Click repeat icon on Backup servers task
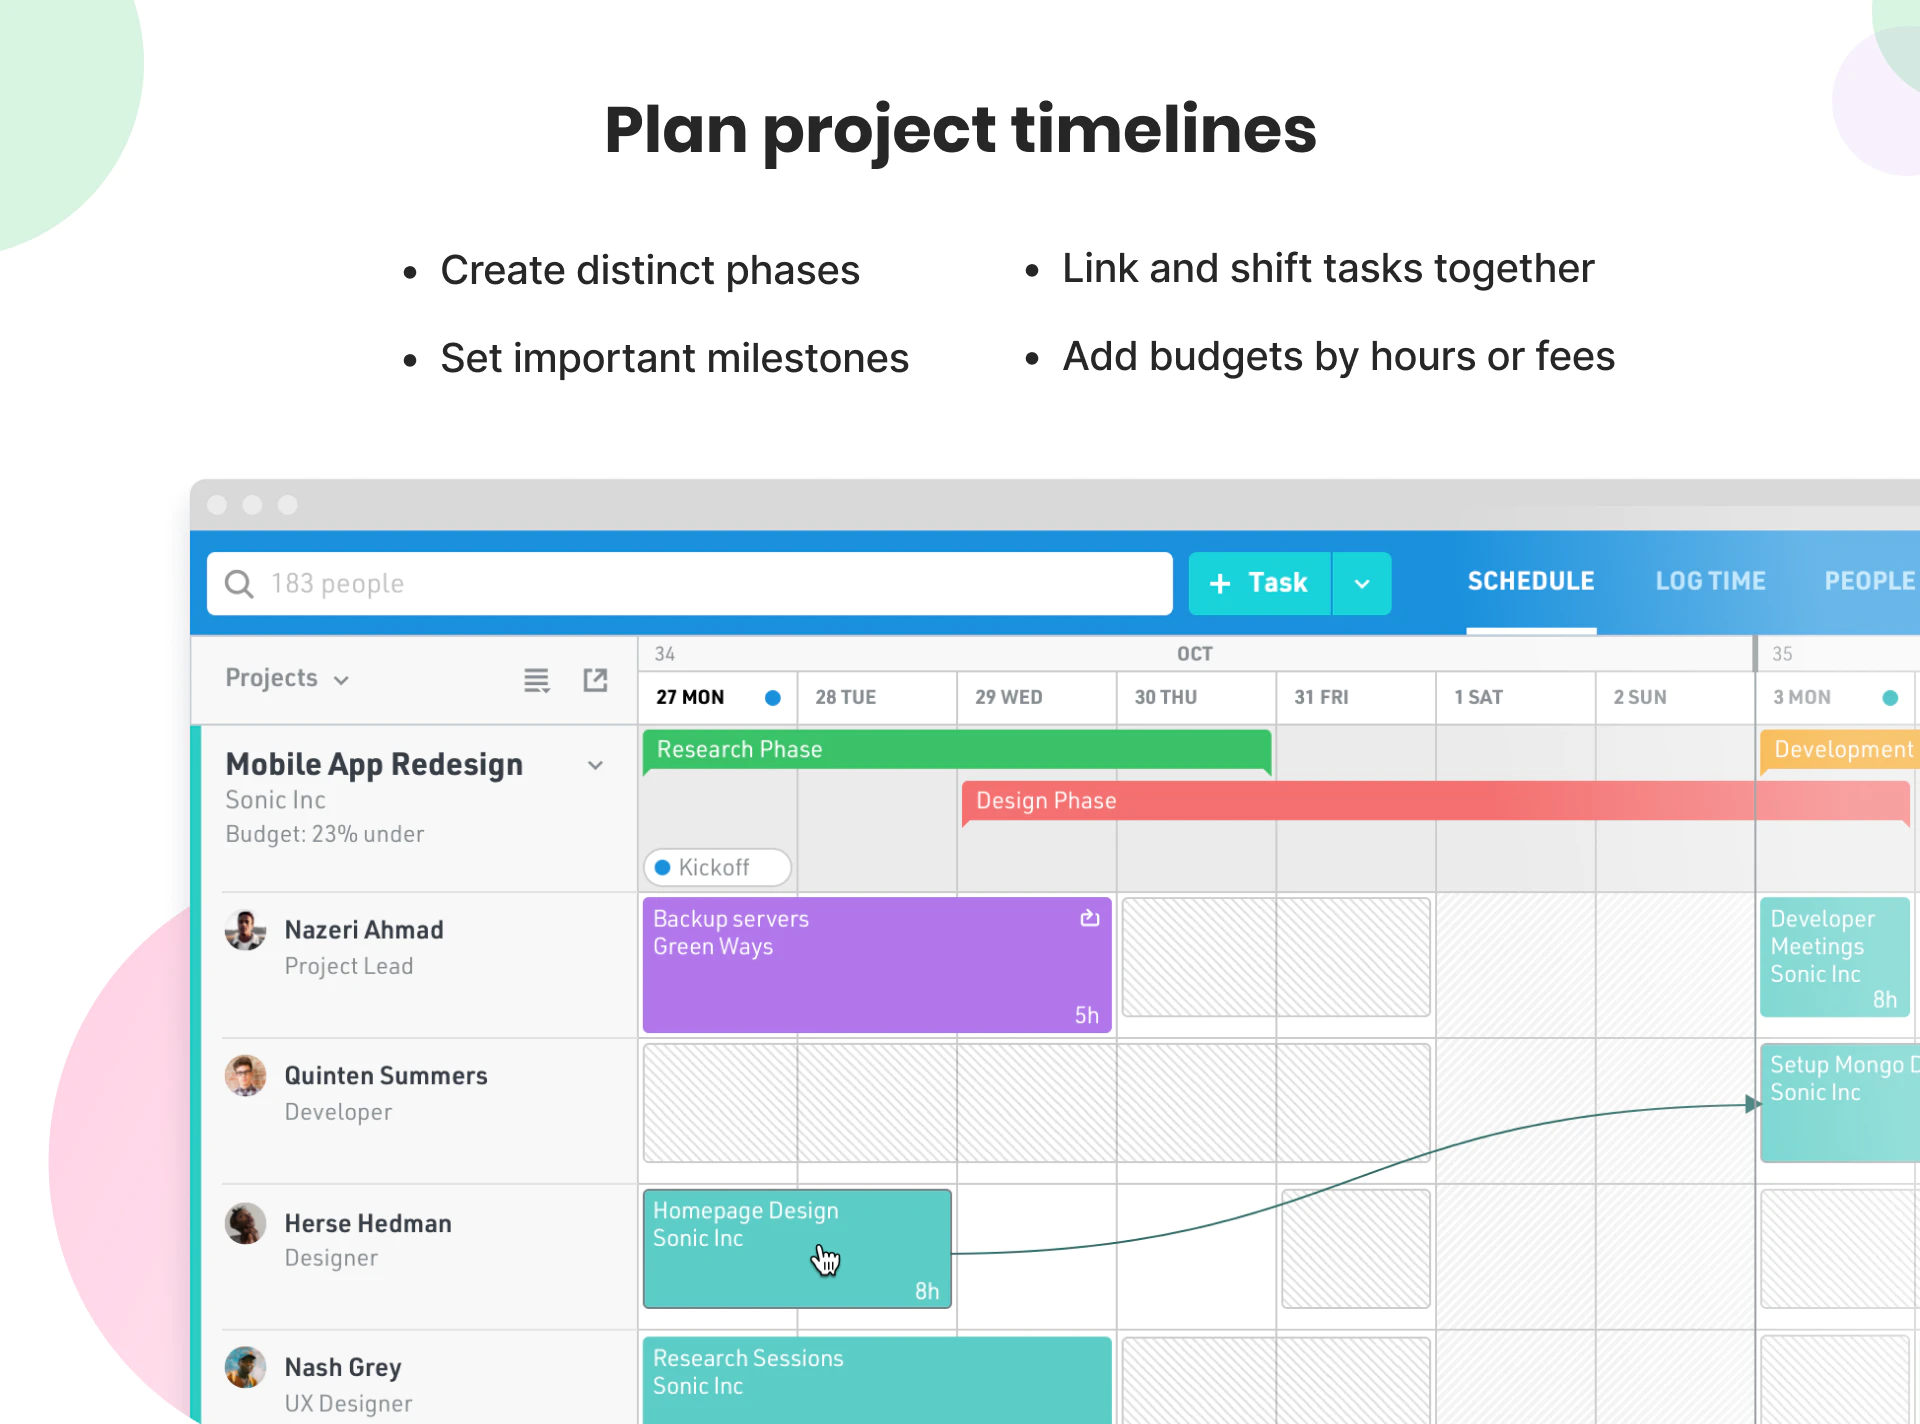The width and height of the screenshot is (1920, 1424). click(1090, 918)
